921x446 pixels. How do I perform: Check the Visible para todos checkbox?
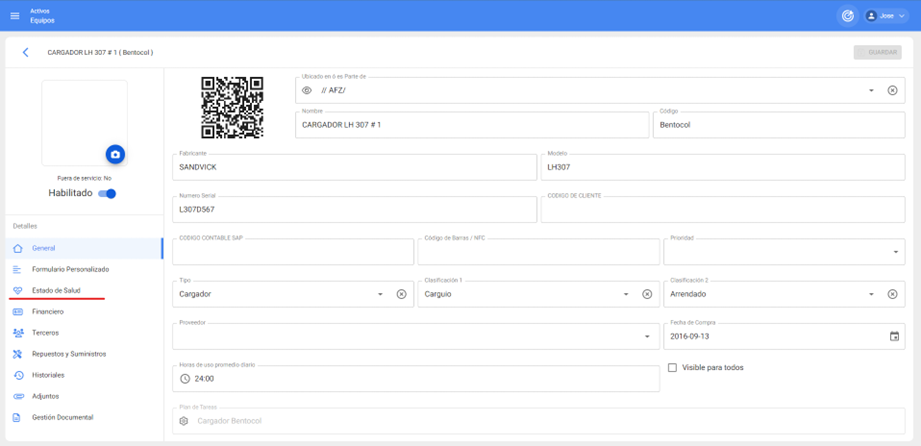point(673,368)
